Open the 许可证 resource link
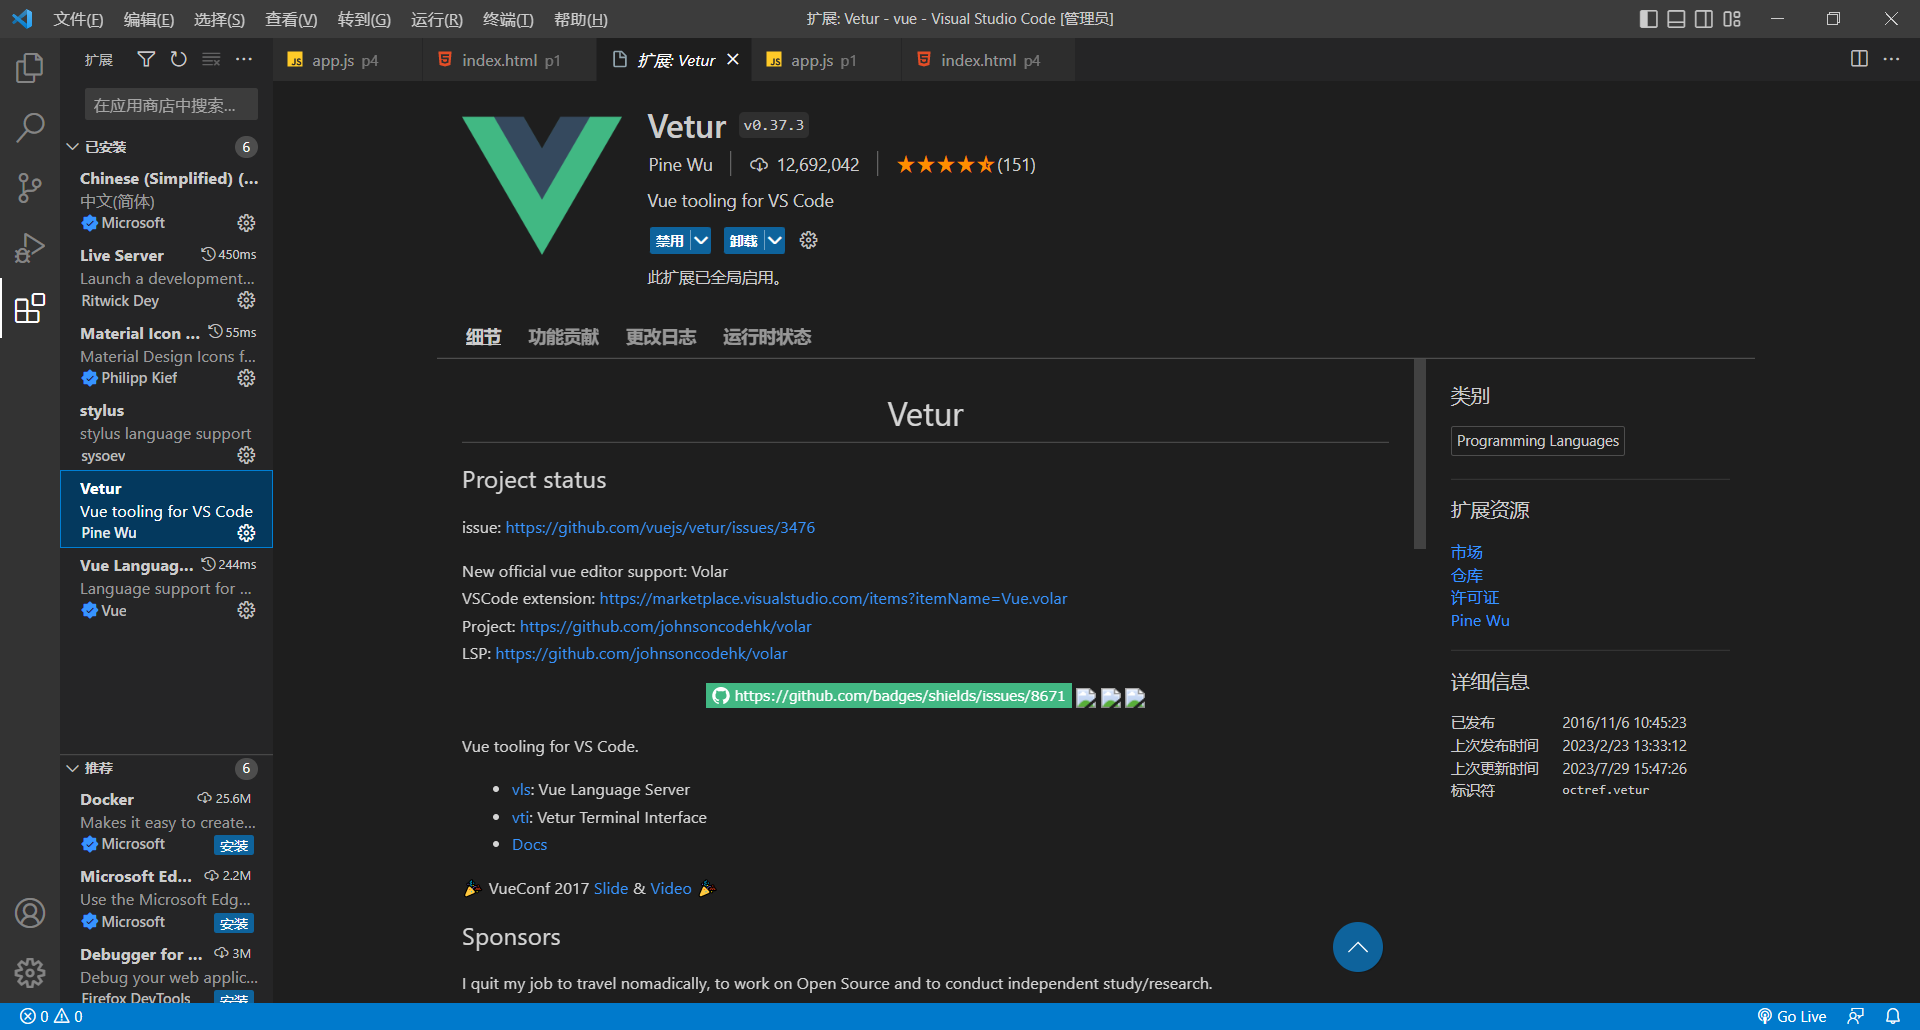The height and width of the screenshot is (1030, 1920). coord(1475,597)
